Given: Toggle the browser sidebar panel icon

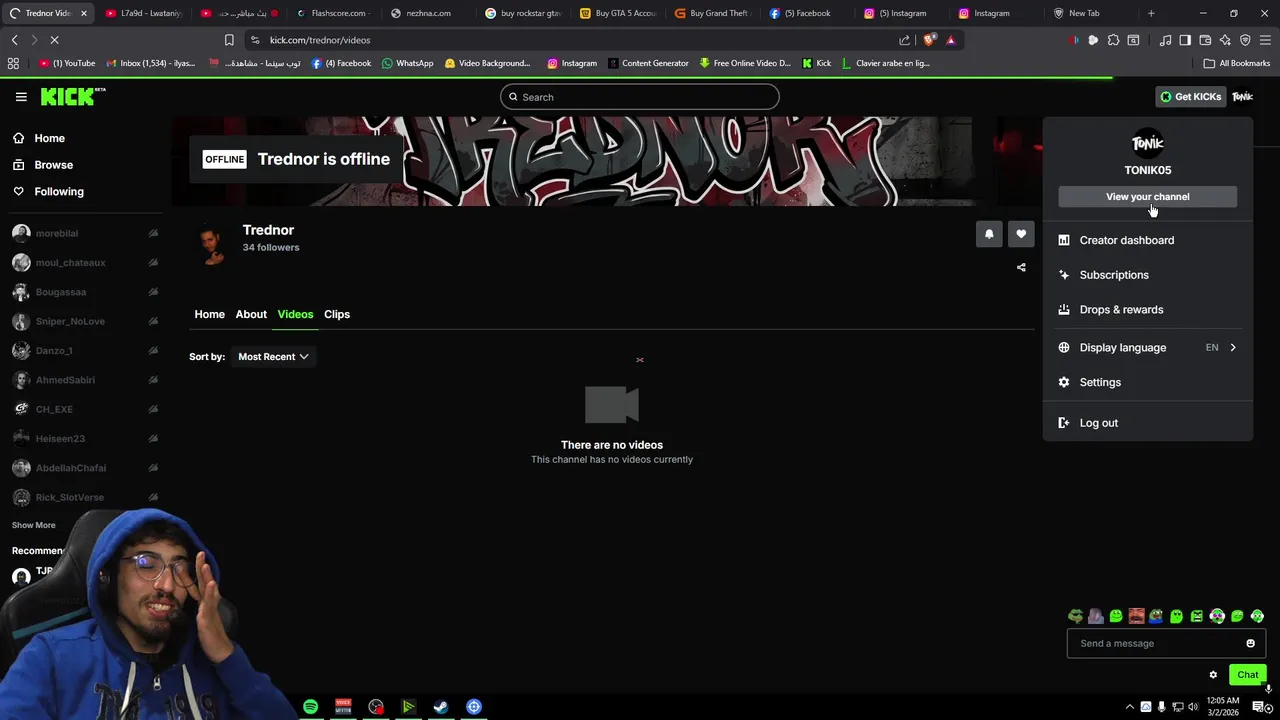Looking at the screenshot, I should click(1185, 40).
